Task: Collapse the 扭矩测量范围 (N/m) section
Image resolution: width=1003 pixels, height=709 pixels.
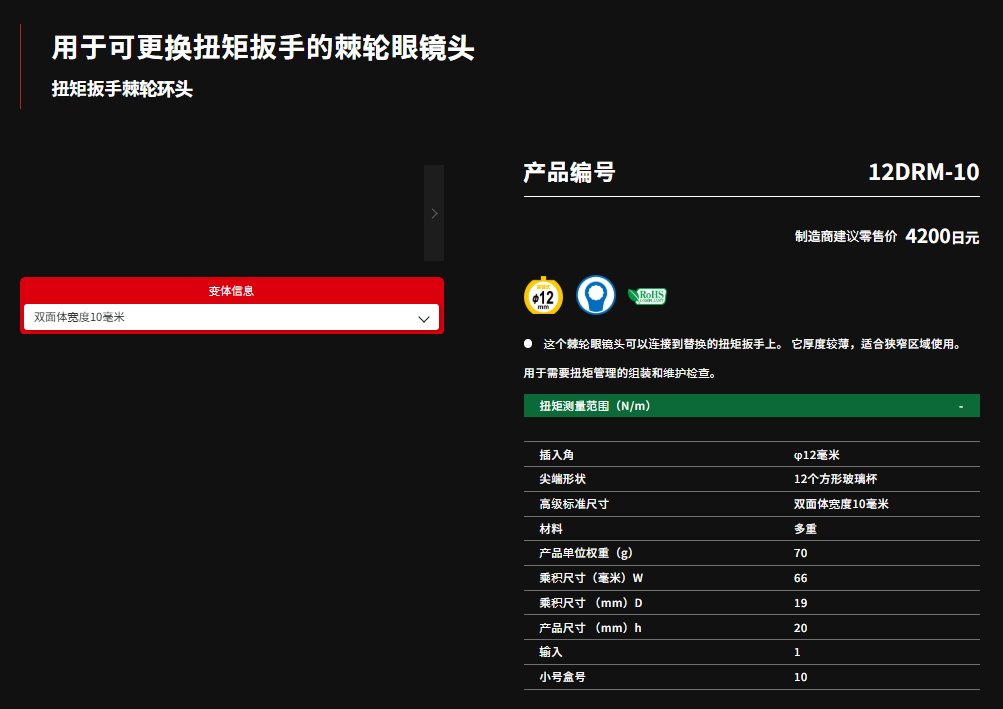Action: point(750,406)
